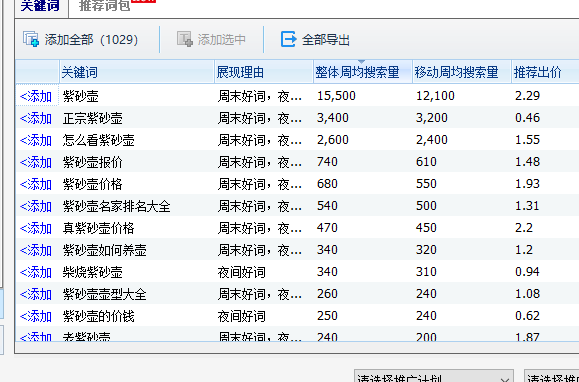Open the 推荐词包 tab
This screenshot has height=382, width=579.
pos(105,6)
